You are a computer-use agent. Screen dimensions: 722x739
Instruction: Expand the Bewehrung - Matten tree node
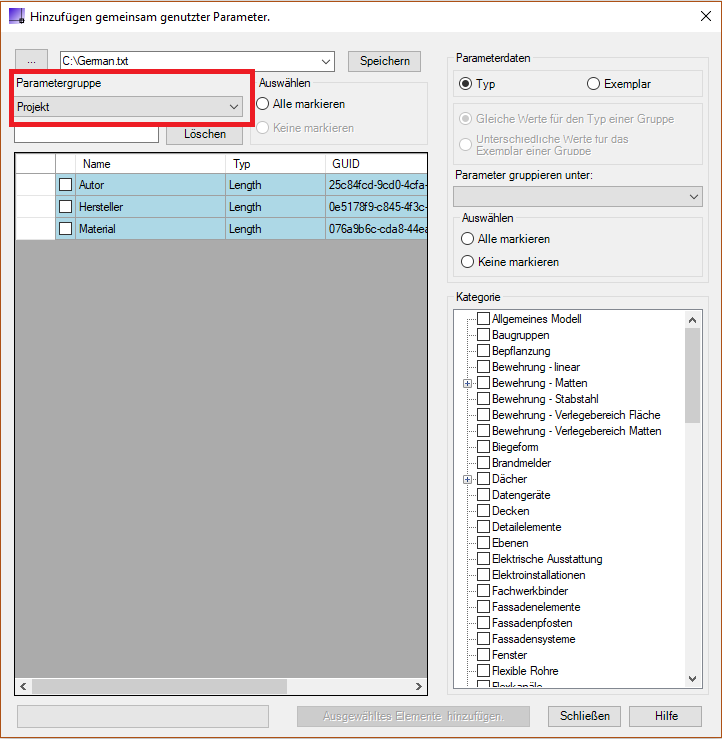(x=468, y=383)
